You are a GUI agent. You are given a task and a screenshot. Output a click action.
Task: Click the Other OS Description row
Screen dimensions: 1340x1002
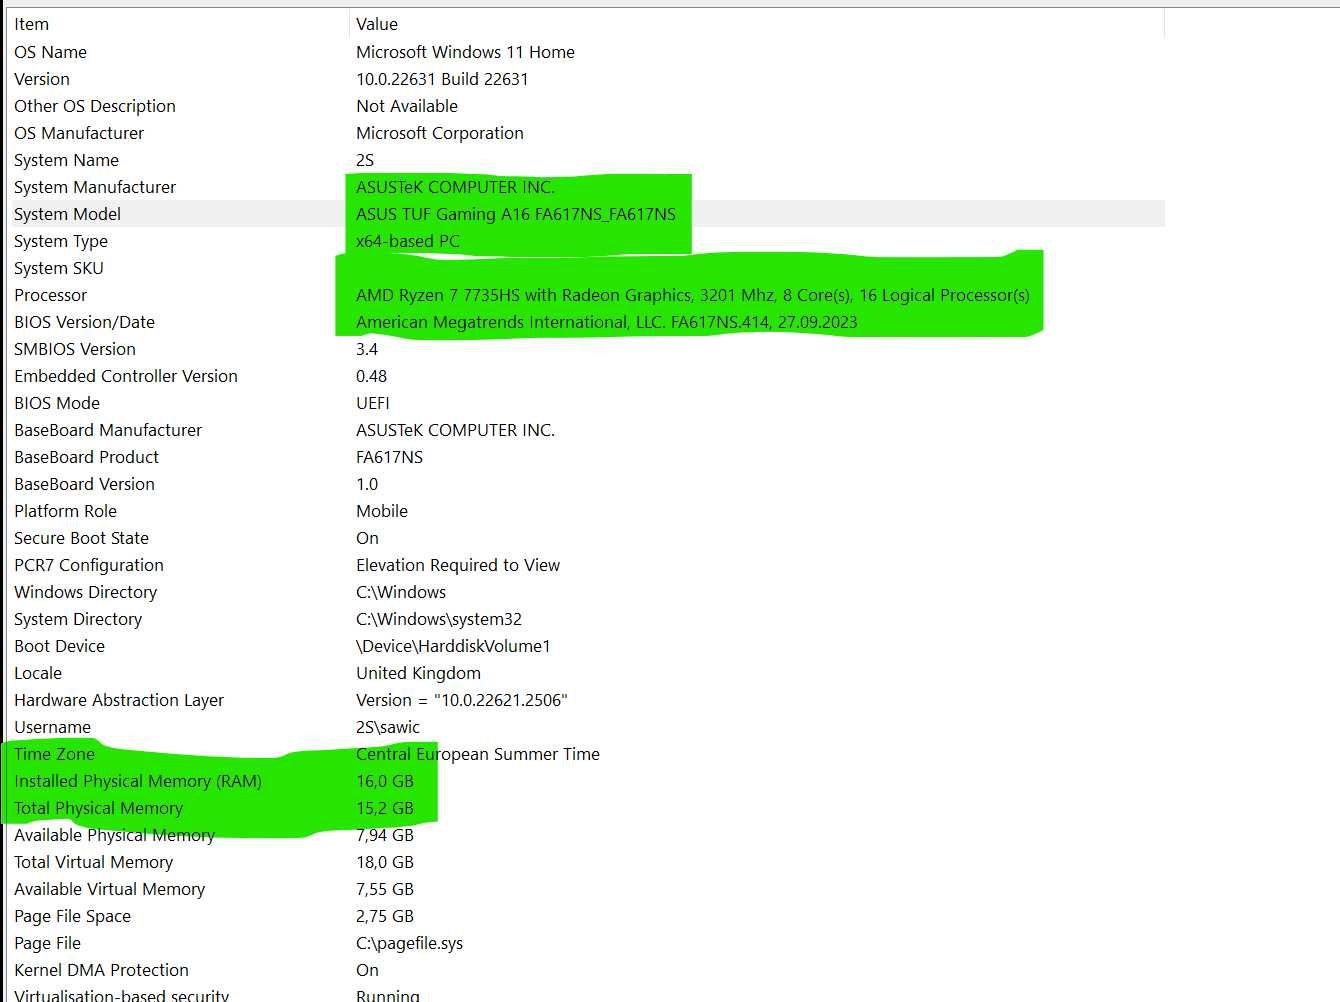point(586,106)
